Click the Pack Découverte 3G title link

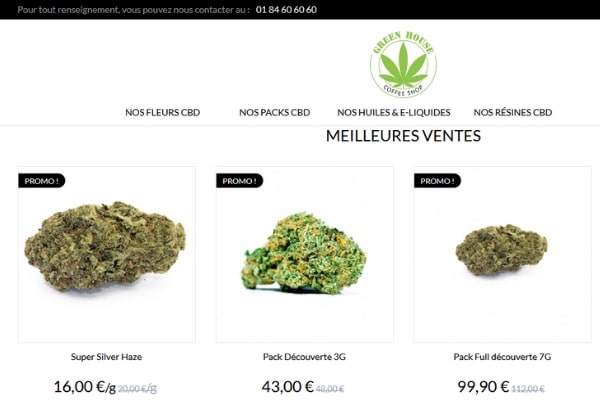coord(304,357)
